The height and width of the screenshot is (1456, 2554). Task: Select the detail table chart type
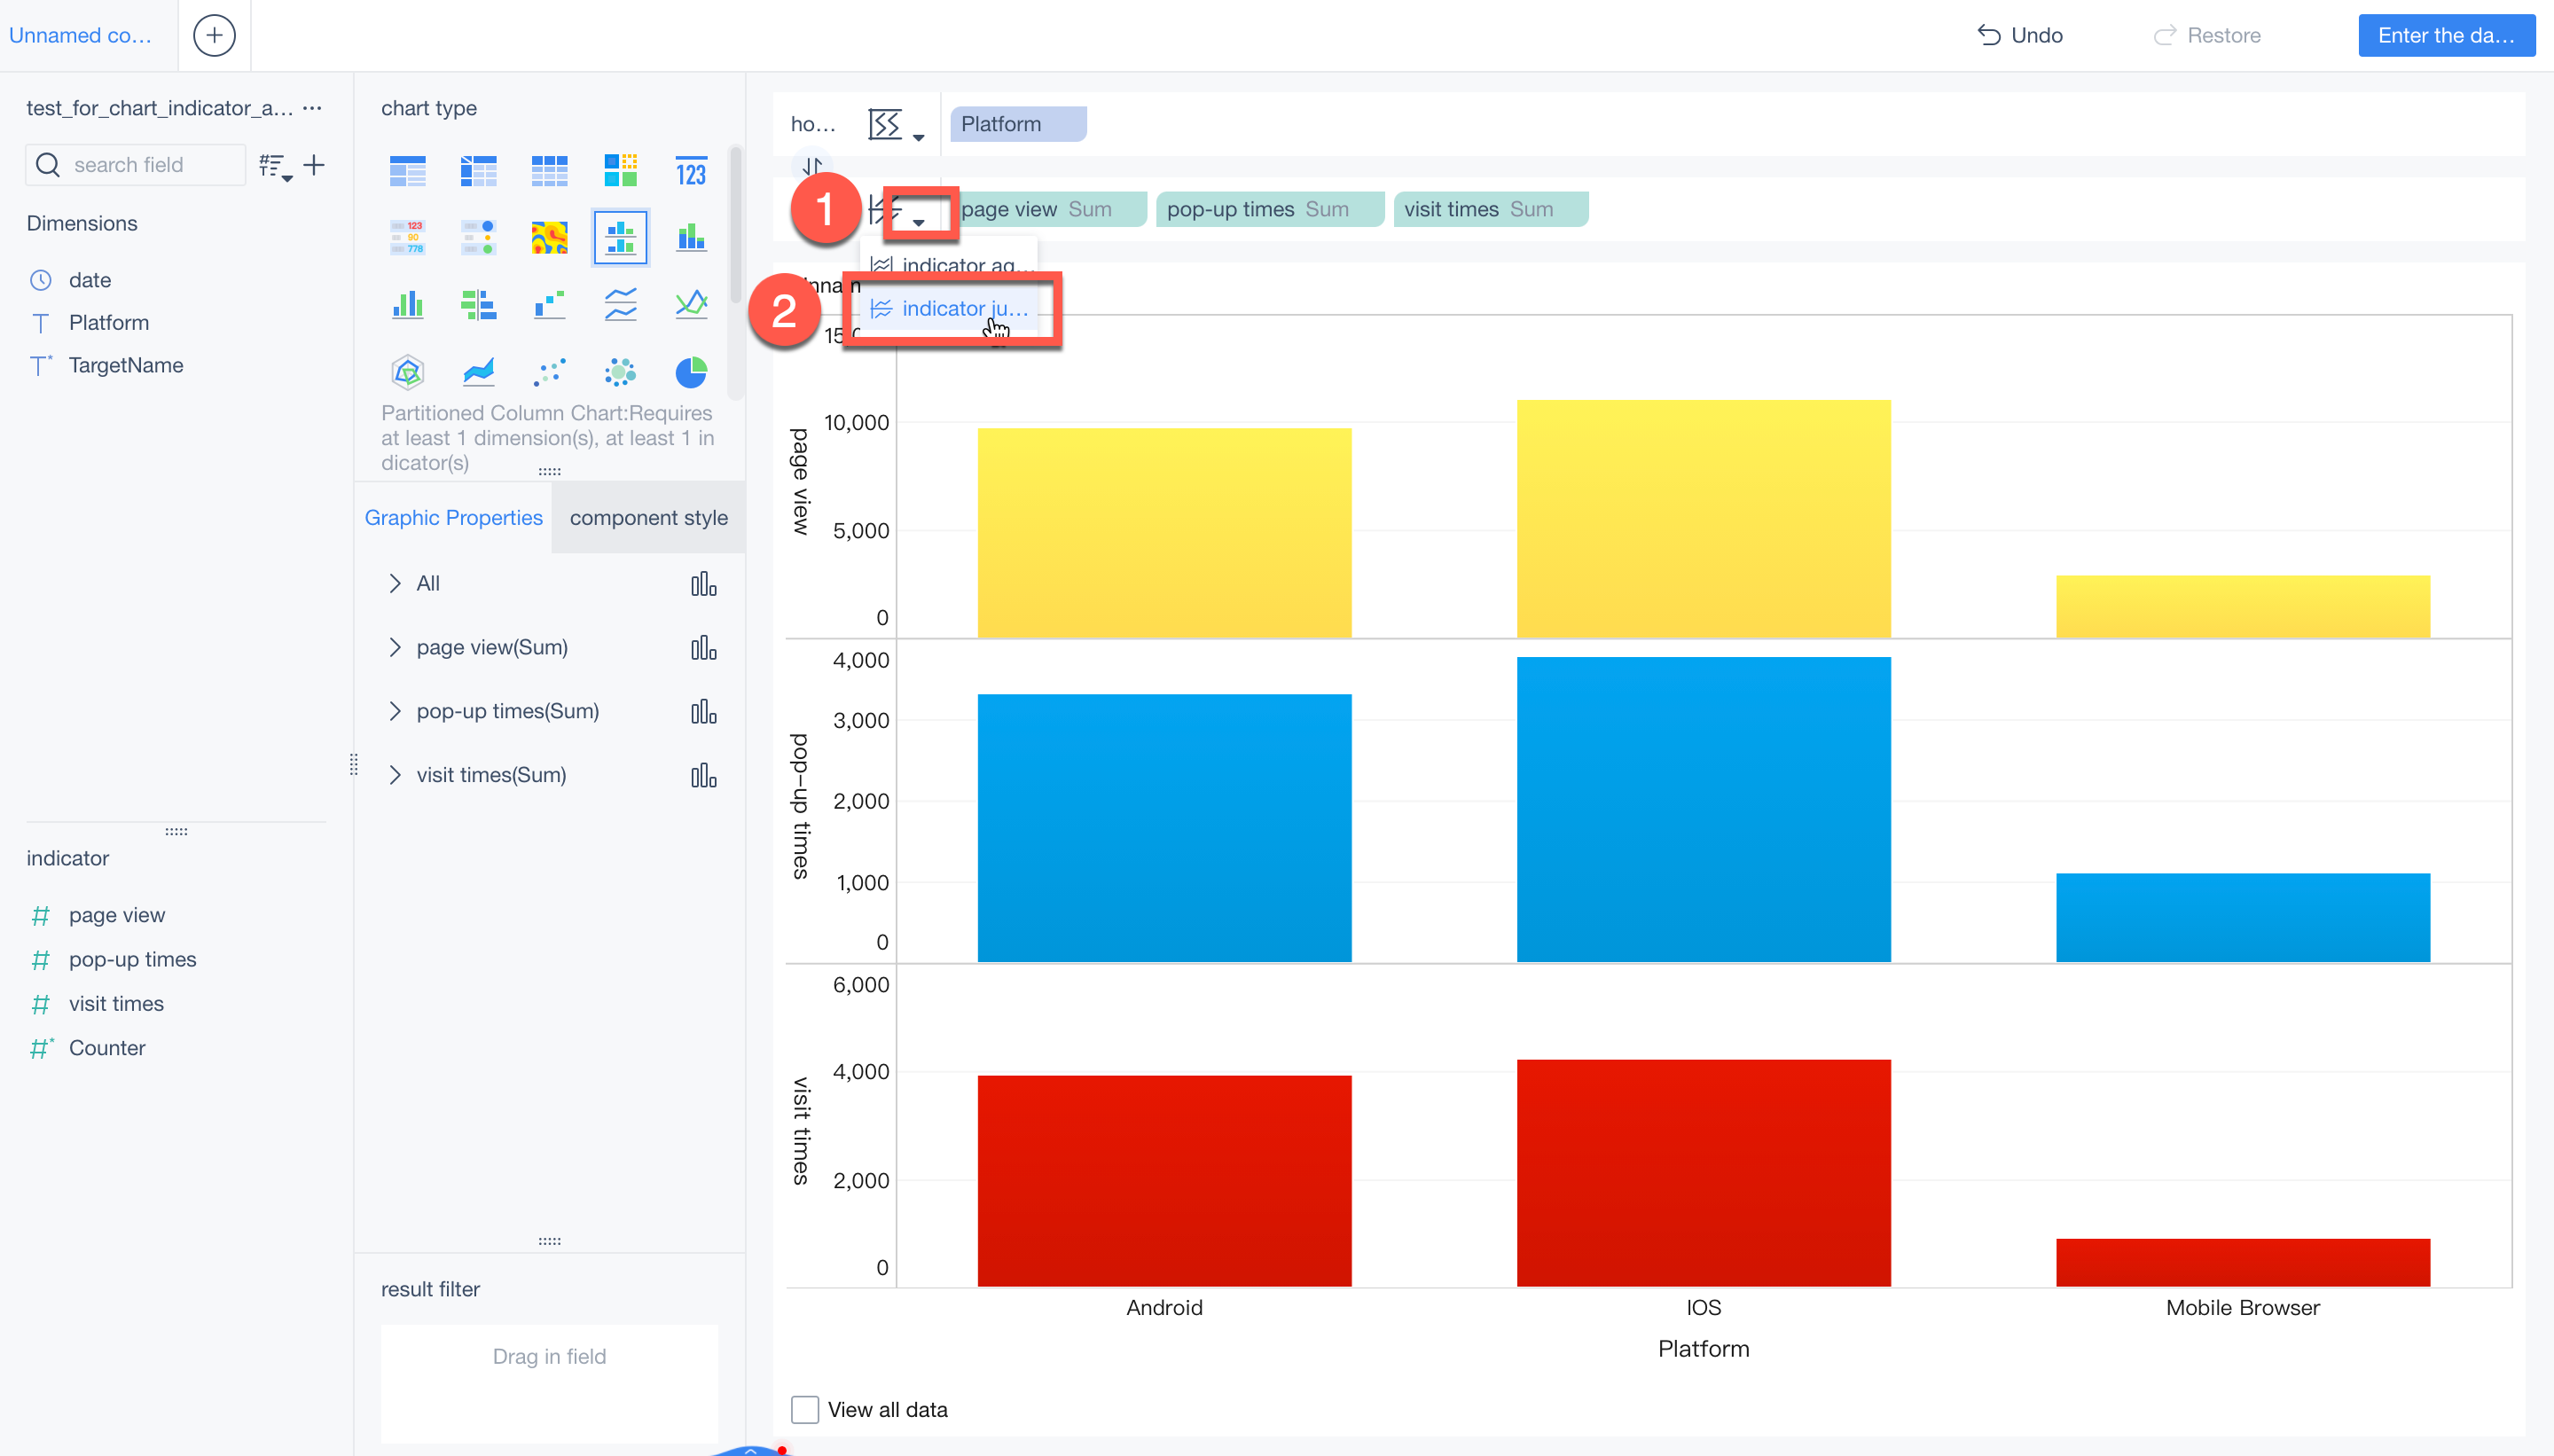click(x=549, y=172)
